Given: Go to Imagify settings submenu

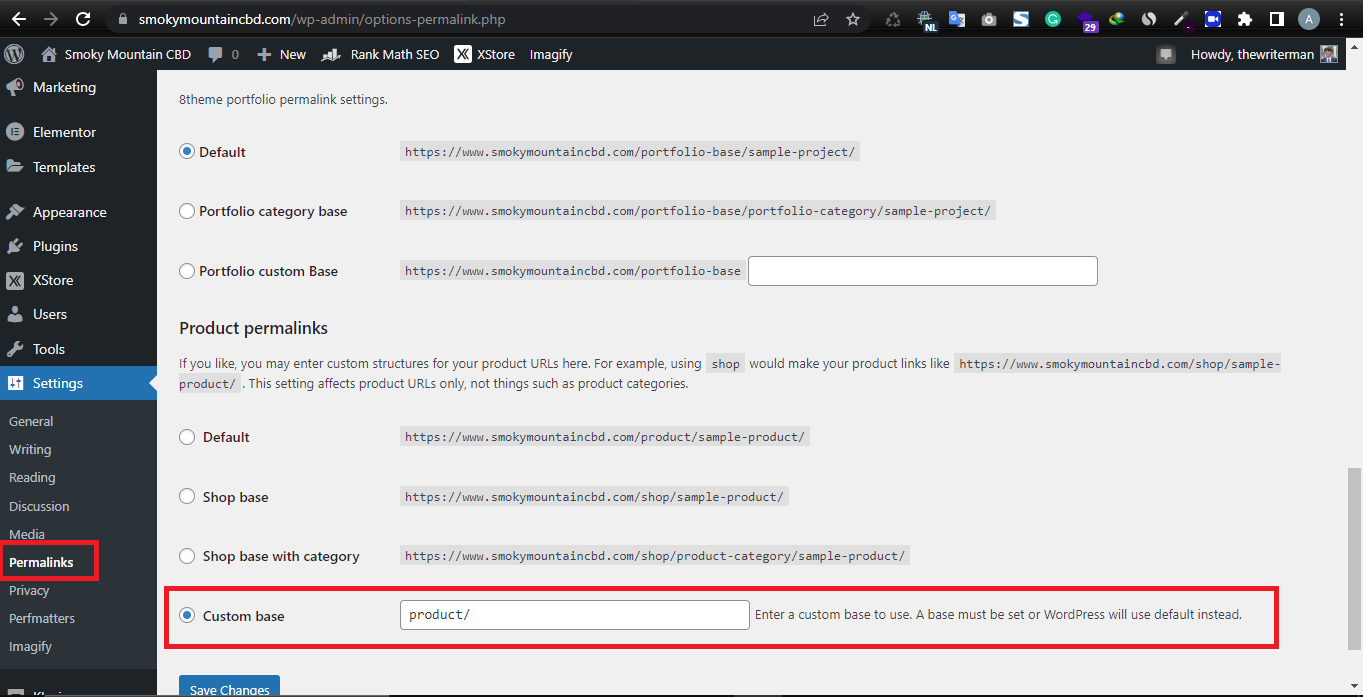Looking at the screenshot, I should (x=30, y=646).
